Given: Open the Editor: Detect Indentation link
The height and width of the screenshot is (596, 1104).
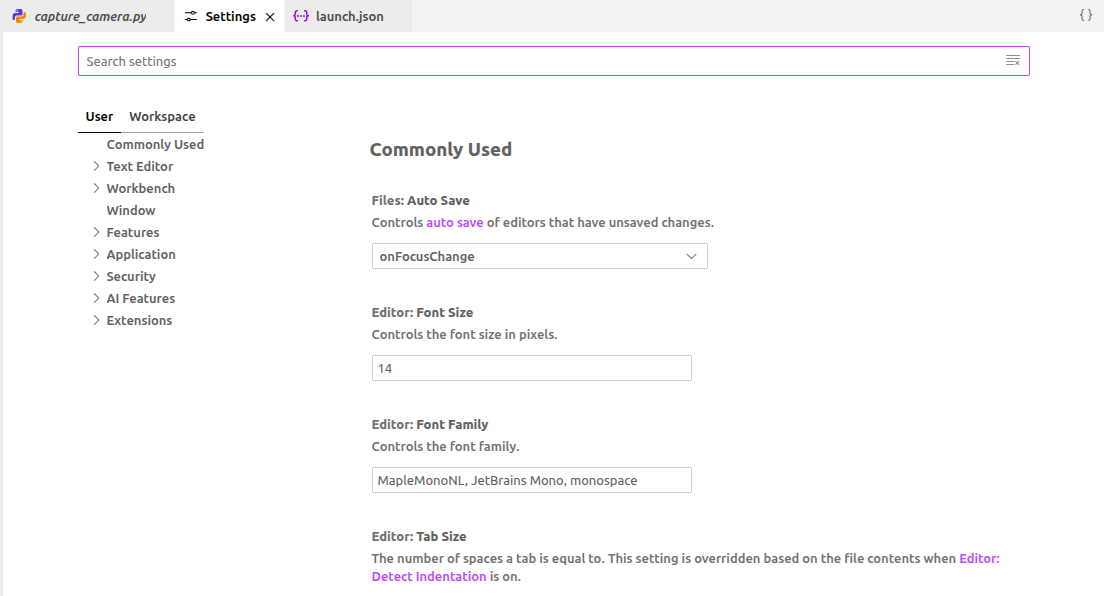Looking at the screenshot, I should [x=428, y=576].
